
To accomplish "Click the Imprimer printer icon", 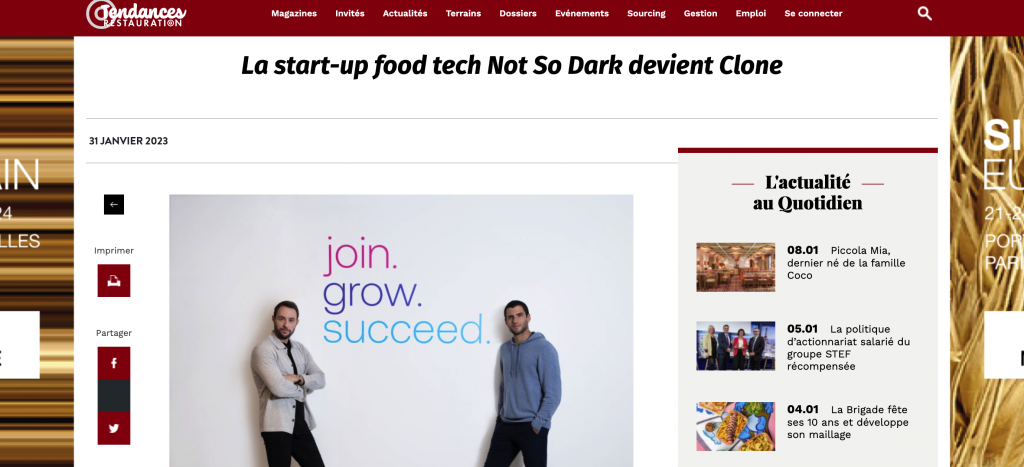I will [x=114, y=280].
